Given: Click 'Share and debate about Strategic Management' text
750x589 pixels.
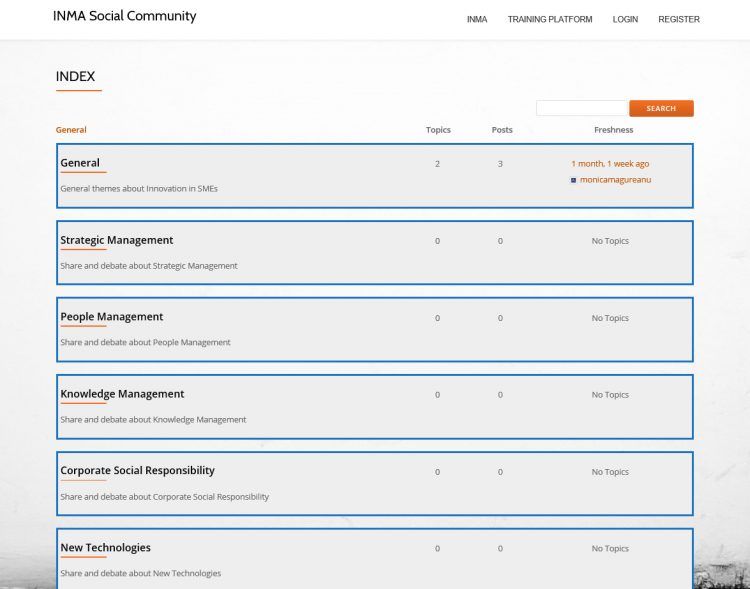Looking at the screenshot, I should click(x=149, y=266).
